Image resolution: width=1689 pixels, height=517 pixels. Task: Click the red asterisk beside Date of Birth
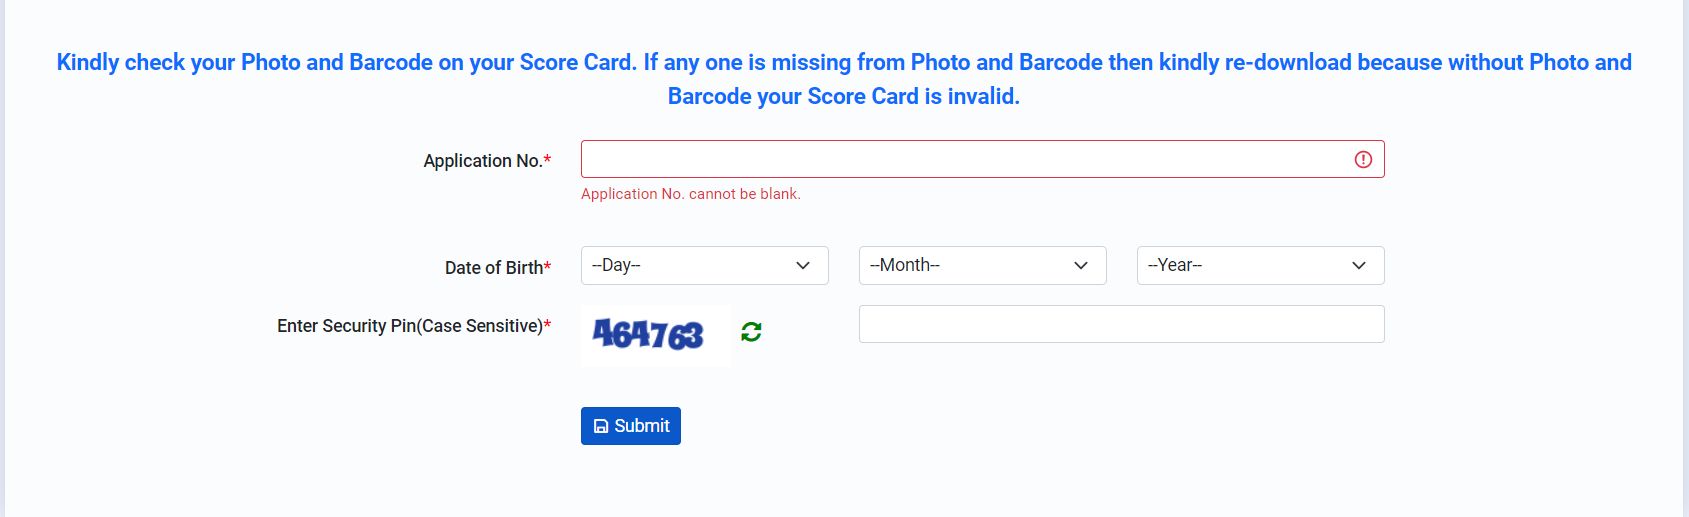(x=547, y=266)
